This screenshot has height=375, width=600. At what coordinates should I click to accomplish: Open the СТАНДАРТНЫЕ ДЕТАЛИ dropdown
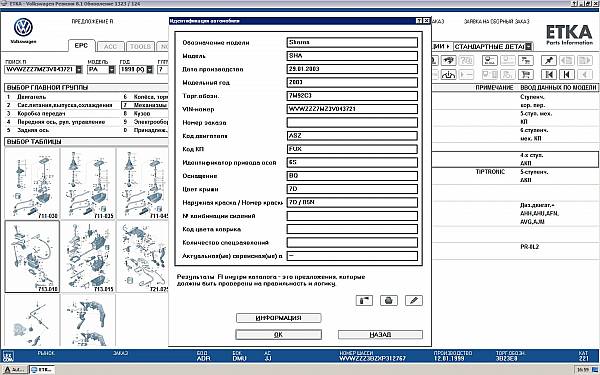click(x=528, y=47)
